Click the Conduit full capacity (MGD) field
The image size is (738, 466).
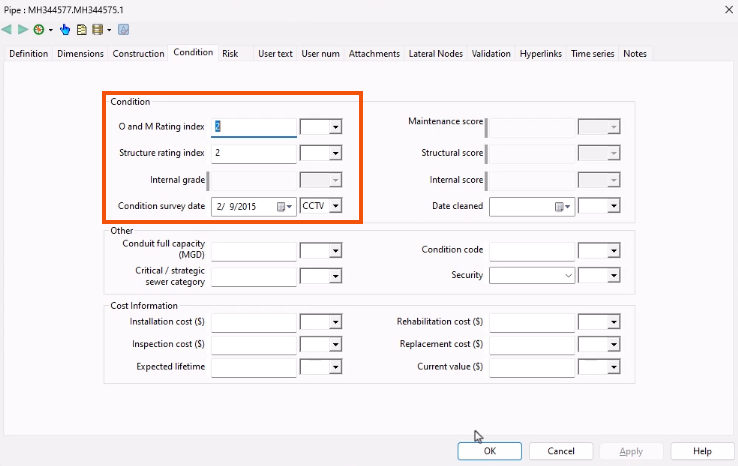click(254, 251)
